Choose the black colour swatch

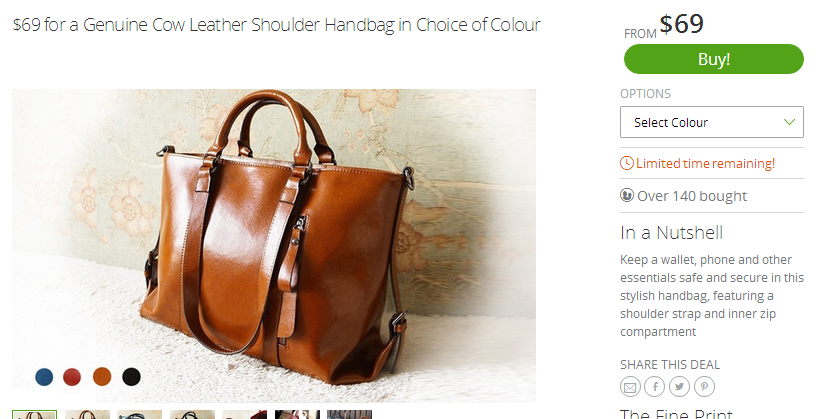click(131, 377)
